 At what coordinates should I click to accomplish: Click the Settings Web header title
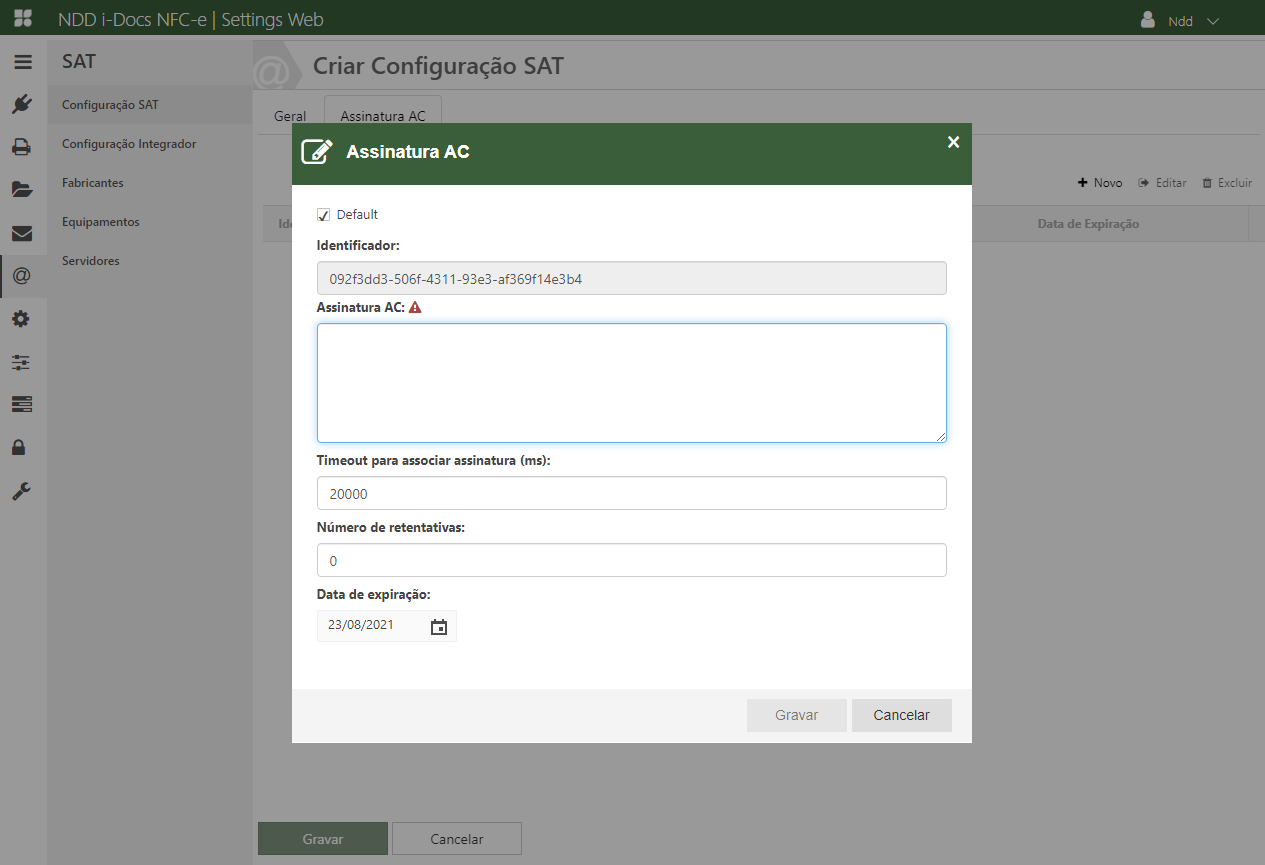(272, 20)
